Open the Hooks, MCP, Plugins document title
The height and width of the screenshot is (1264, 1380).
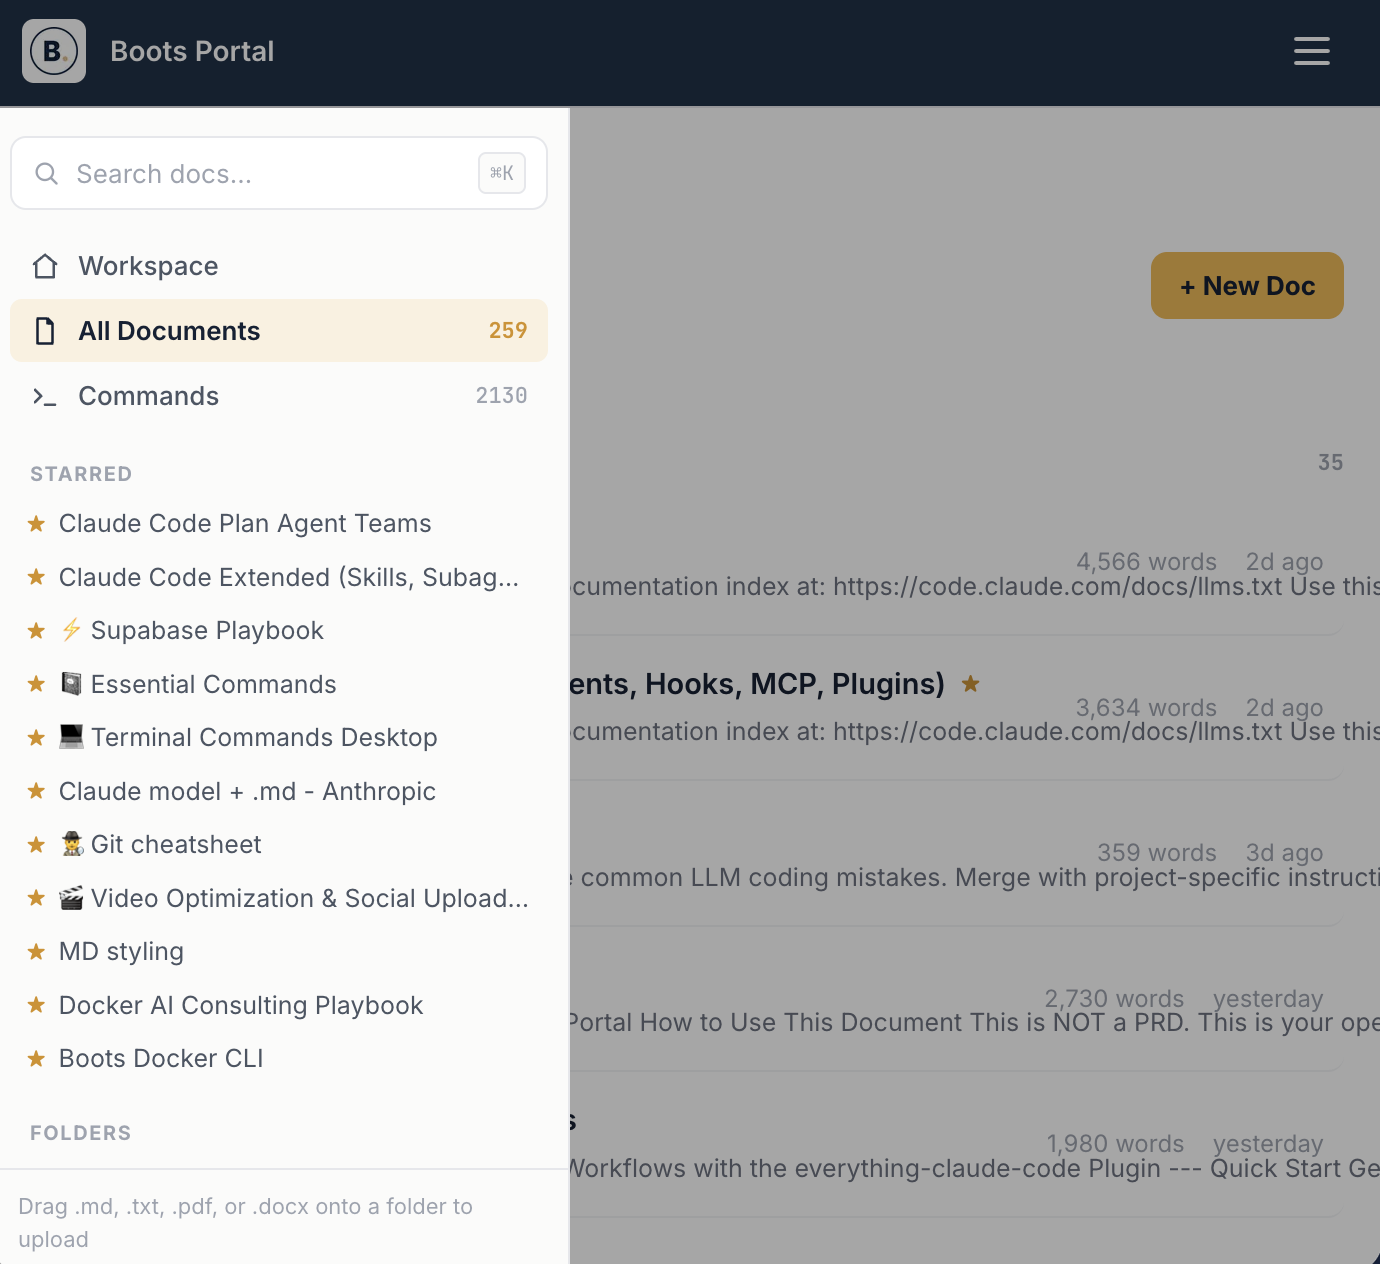(757, 684)
